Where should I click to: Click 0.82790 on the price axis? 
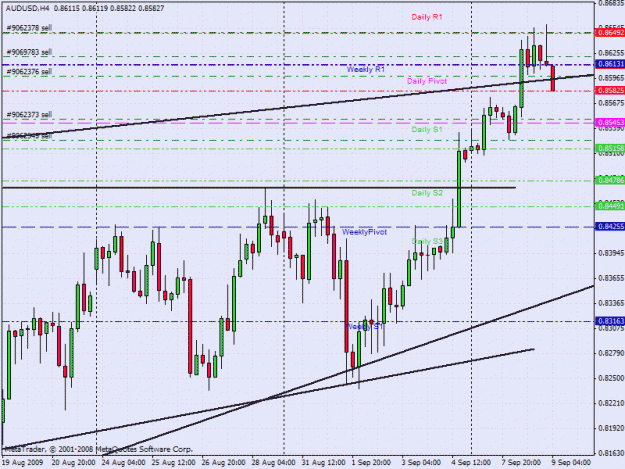611,353
